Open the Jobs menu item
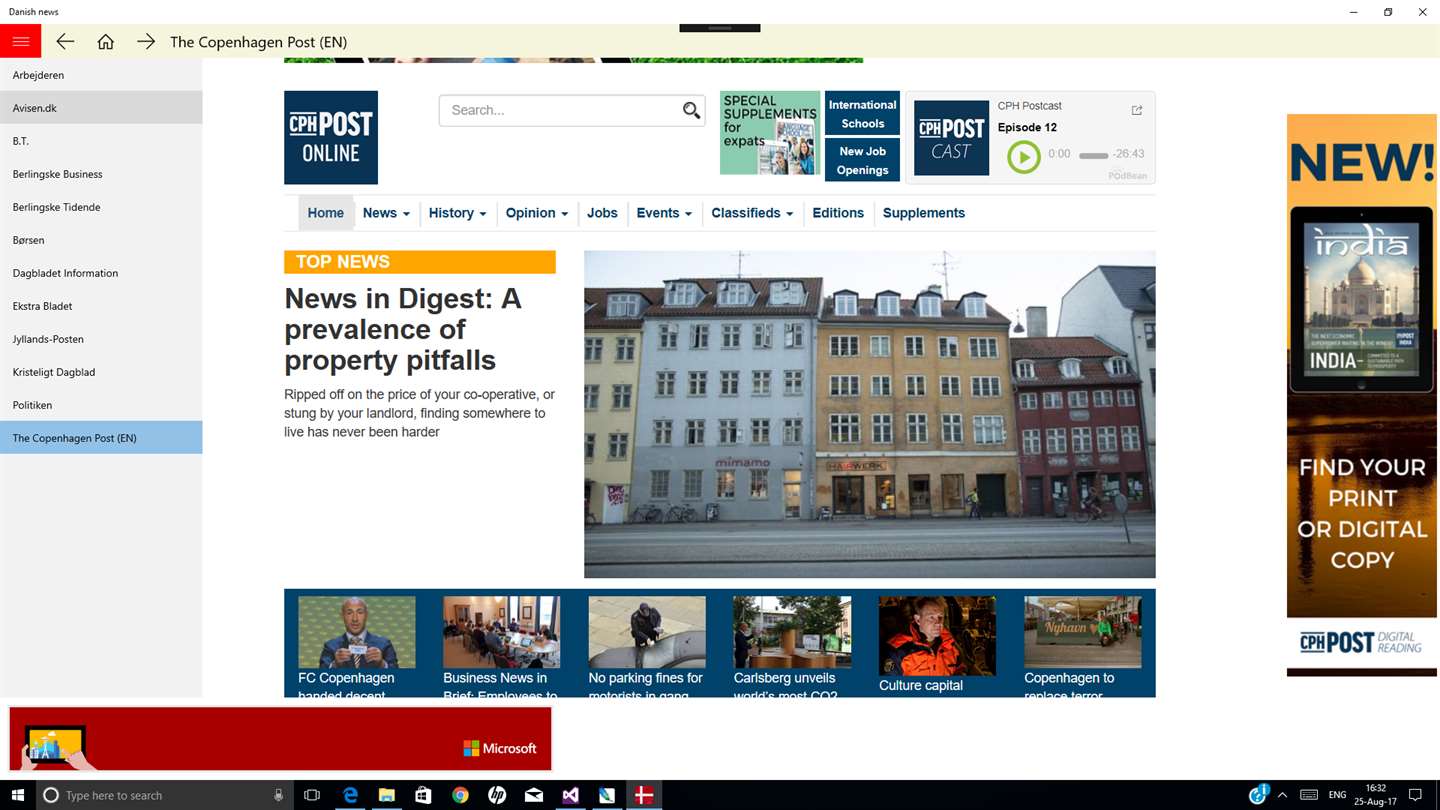Screen dimensions: 1440x810 [602, 213]
